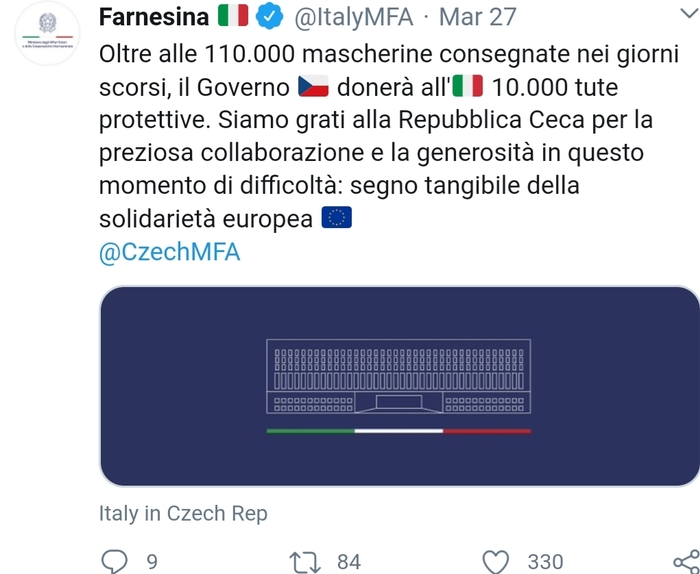Click the building illustration card image
Image resolution: width=700 pixels, height=574 pixels.
pyautogui.click(x=399, y=385)
